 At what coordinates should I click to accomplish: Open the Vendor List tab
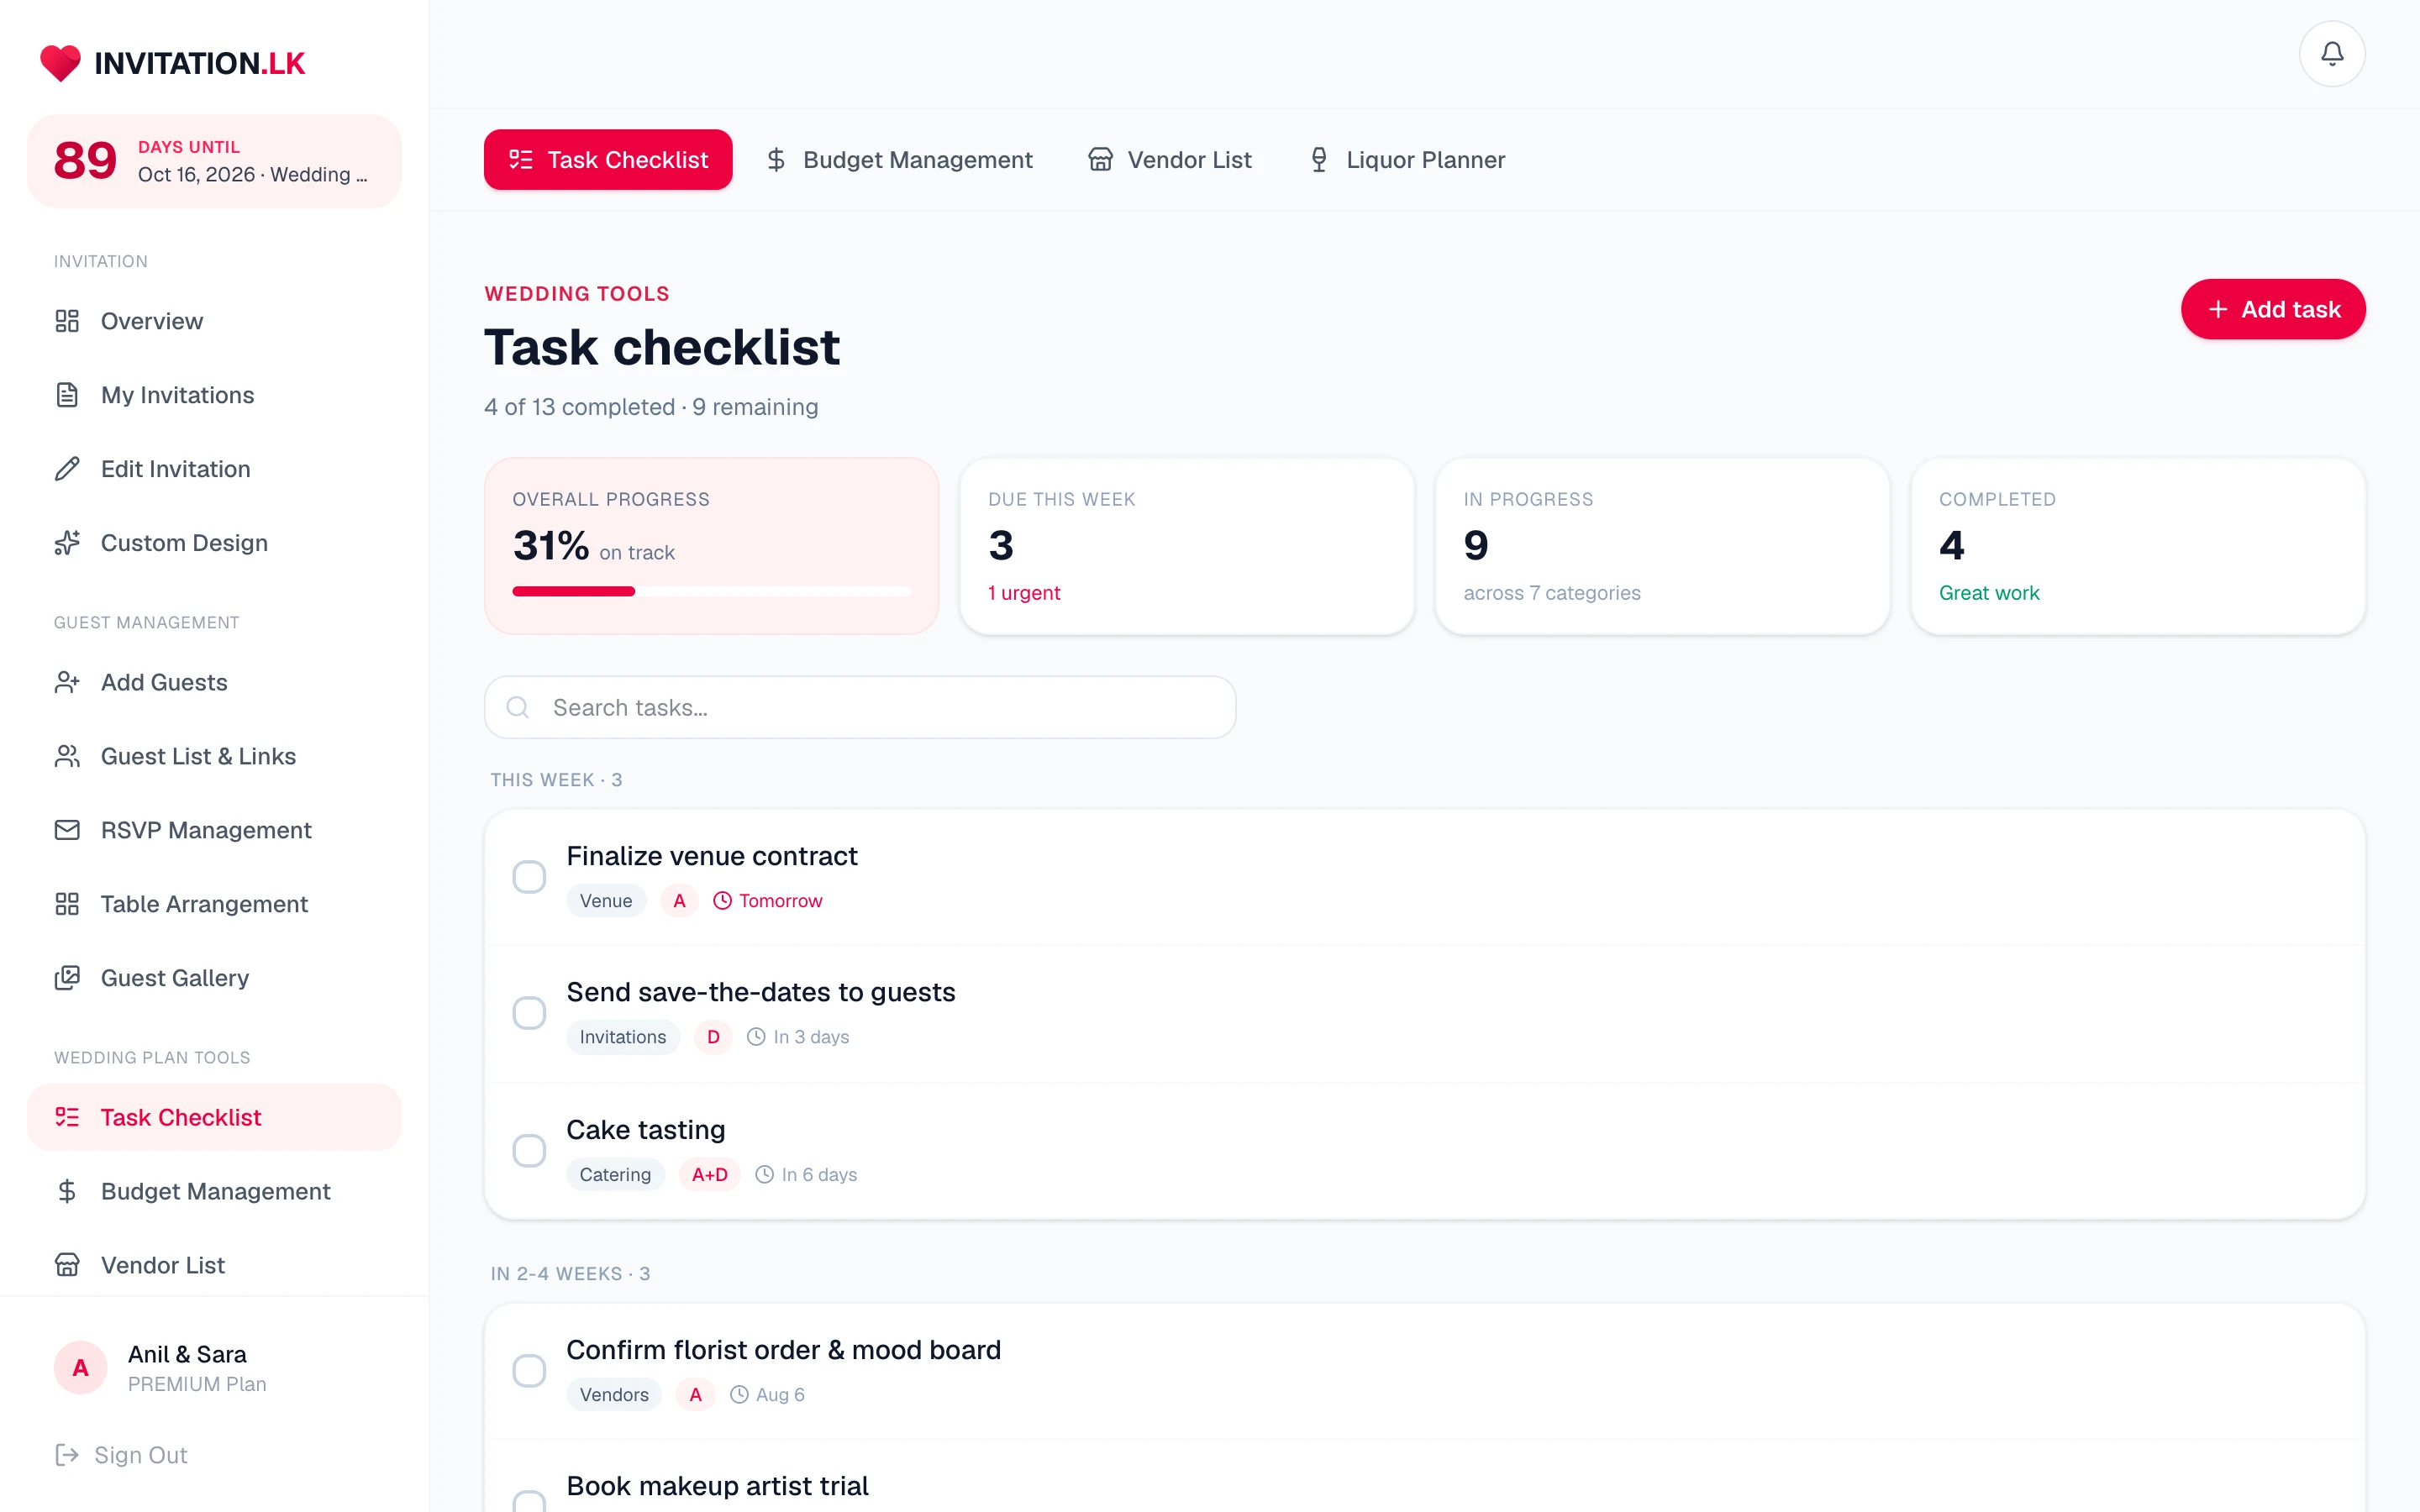point(1170,160)
